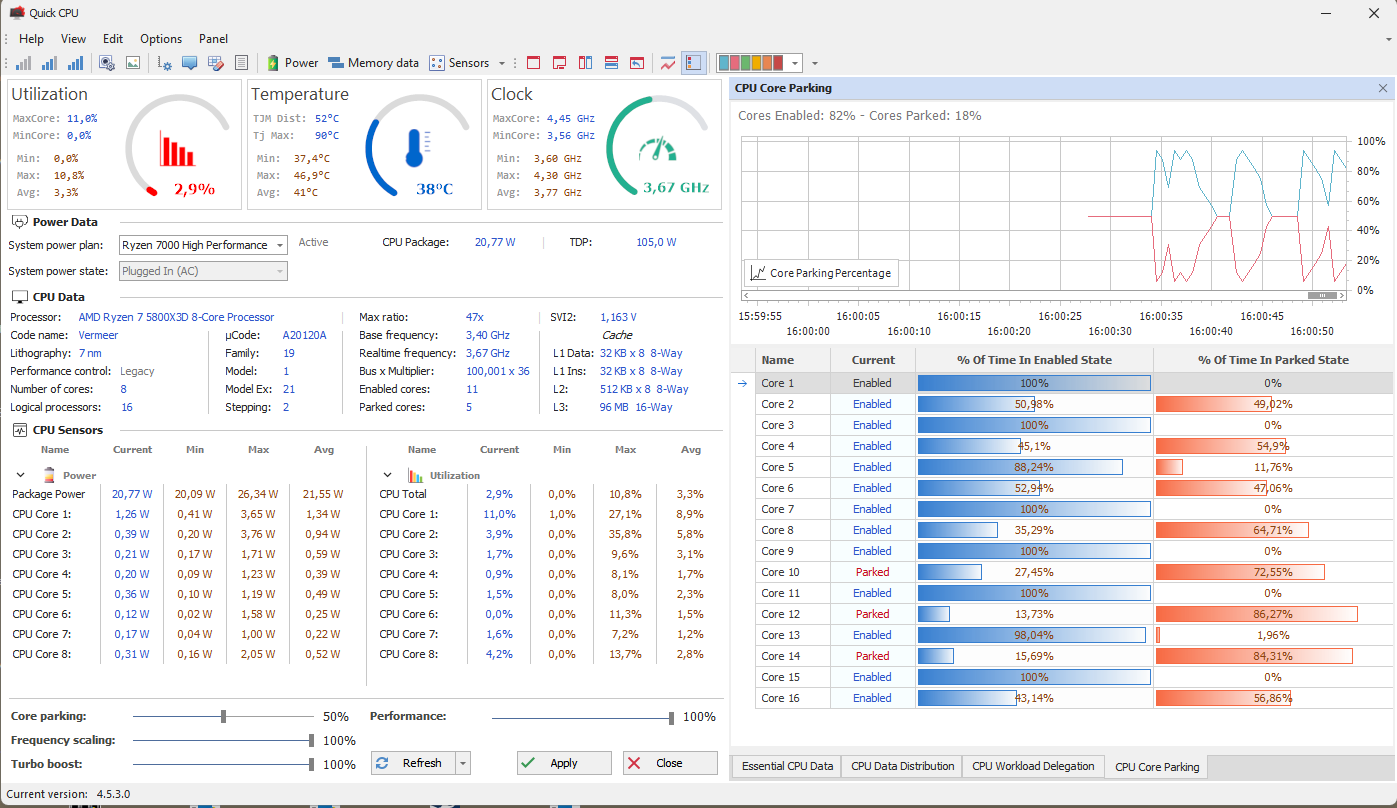The width and height of the screenshot is (1397, 808).
Task: Click the table with eraser toolbar icon
Action: [x=215, y=63]
